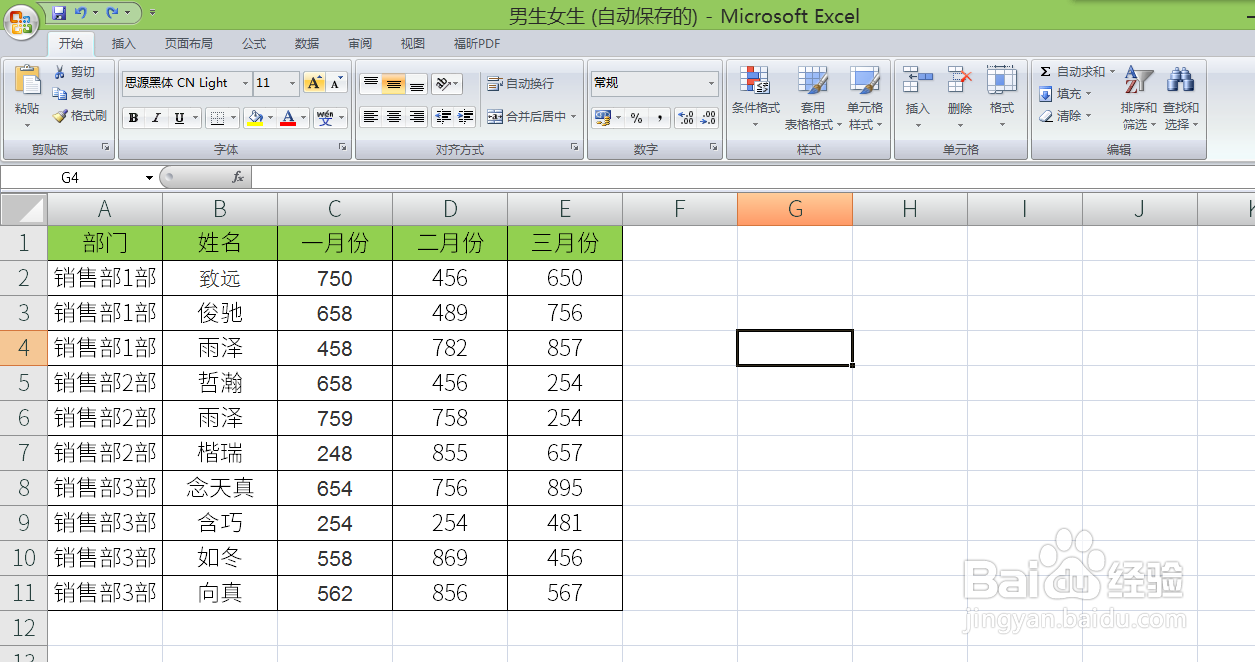Decrease indent in alignment group
The width and height of the screenshot is (1255, 662).
(443, 117)
